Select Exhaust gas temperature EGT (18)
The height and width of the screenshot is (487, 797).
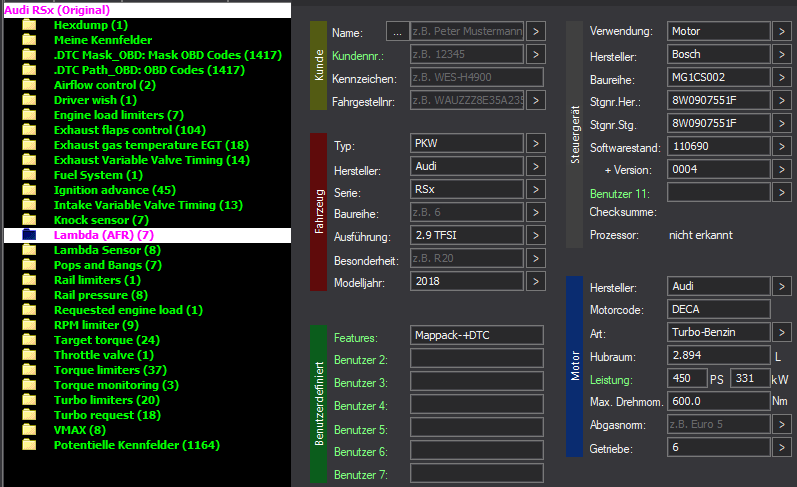tap(151, 145)
